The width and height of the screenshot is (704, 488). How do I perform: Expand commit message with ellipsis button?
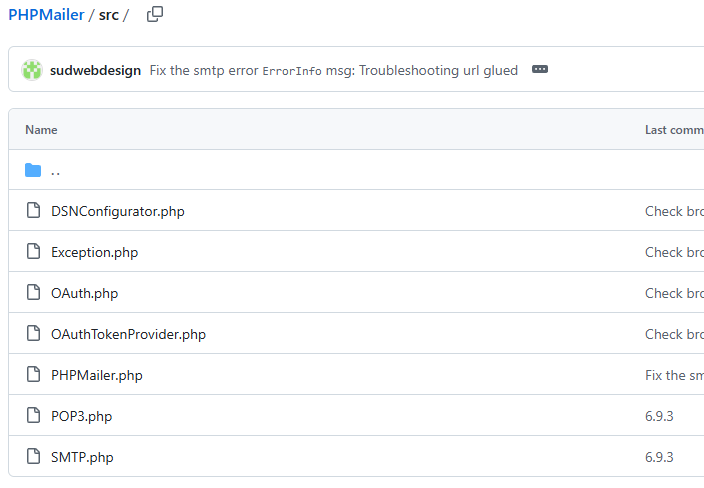coord(540,69)
